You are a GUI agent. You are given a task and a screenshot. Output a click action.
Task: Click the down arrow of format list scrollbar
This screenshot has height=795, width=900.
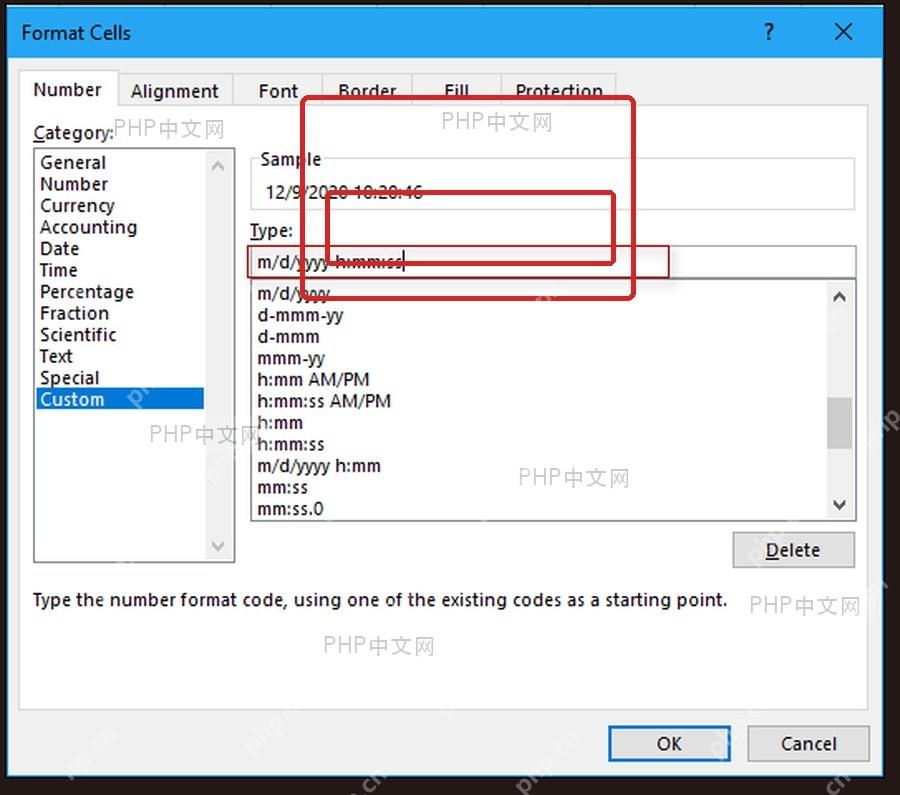pos(840,505)
